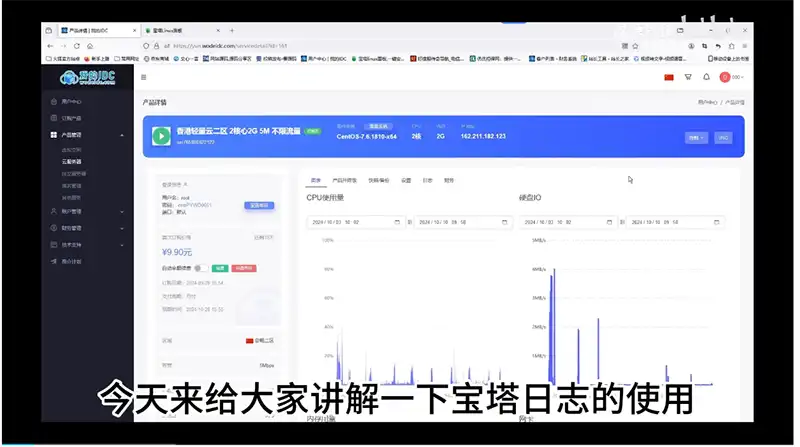This screenshot has width=800, height=447.
Task: Open the shopping cart icon in header
Action: (688, 77)
